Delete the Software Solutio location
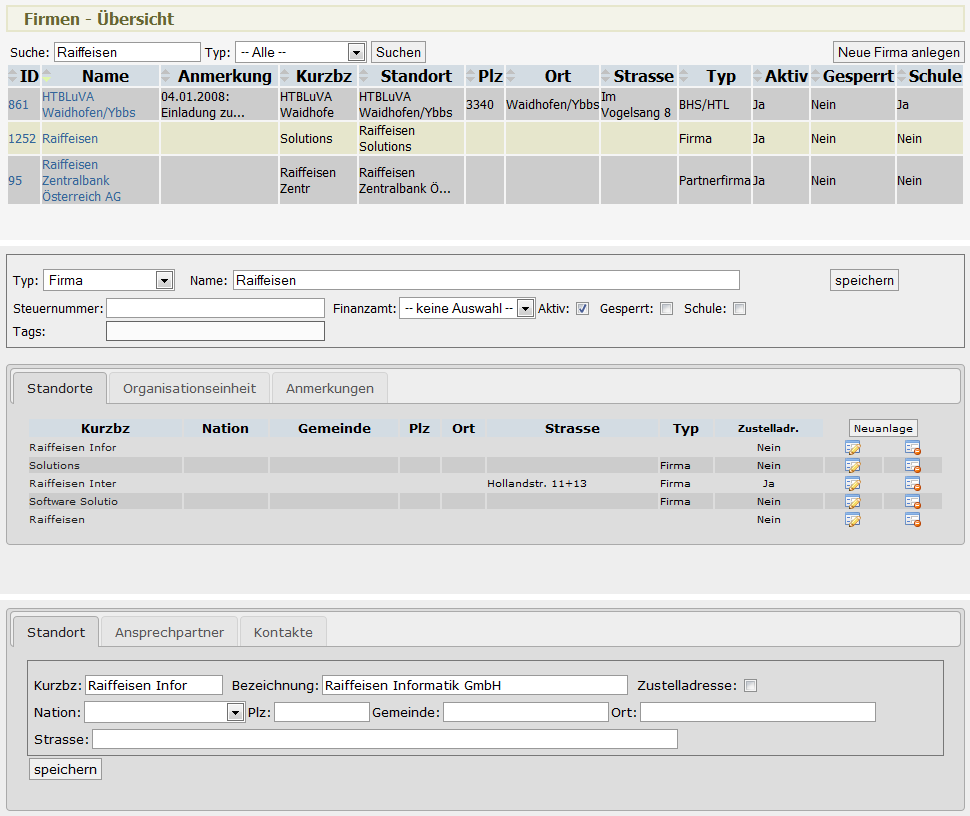The height and width of the screenshot is (816, 970). pyautogui.click(x=912, y=502)
